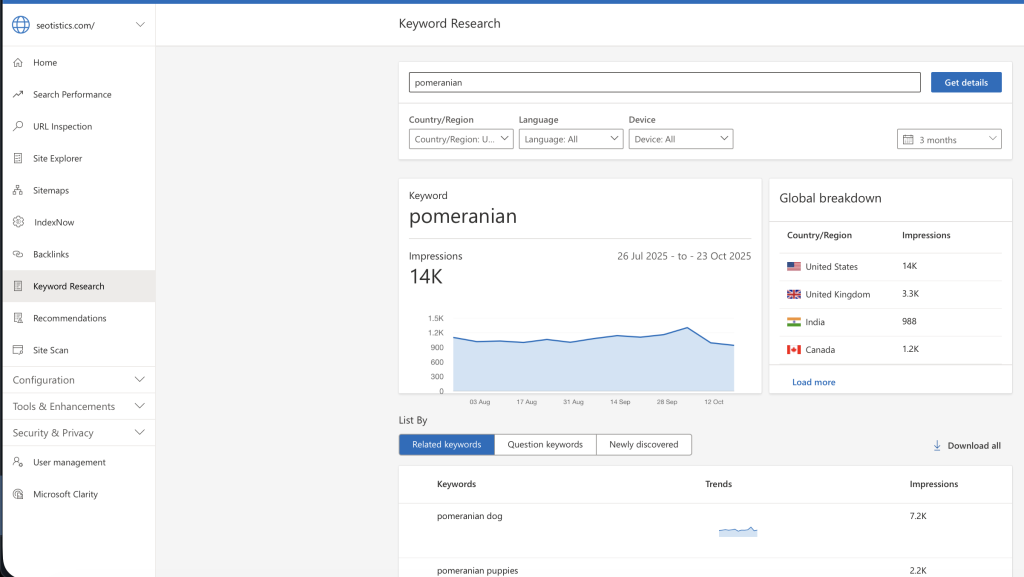The height and width of the screenshot is (577, 1024).
Task: Switch to the Newly discovered tab
Action: click(x=643, y=444)
